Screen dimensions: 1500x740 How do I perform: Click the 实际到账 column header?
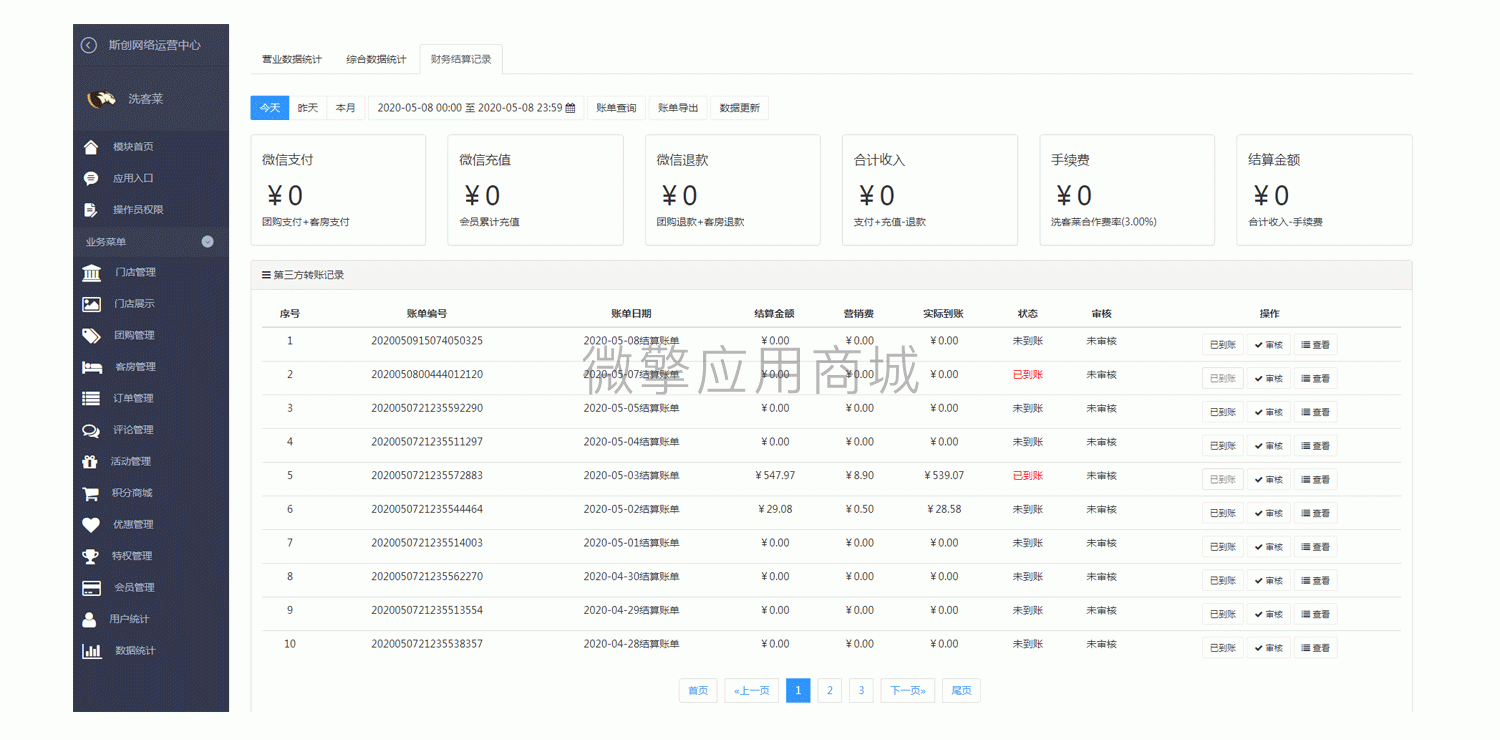(x=944, y=314)
